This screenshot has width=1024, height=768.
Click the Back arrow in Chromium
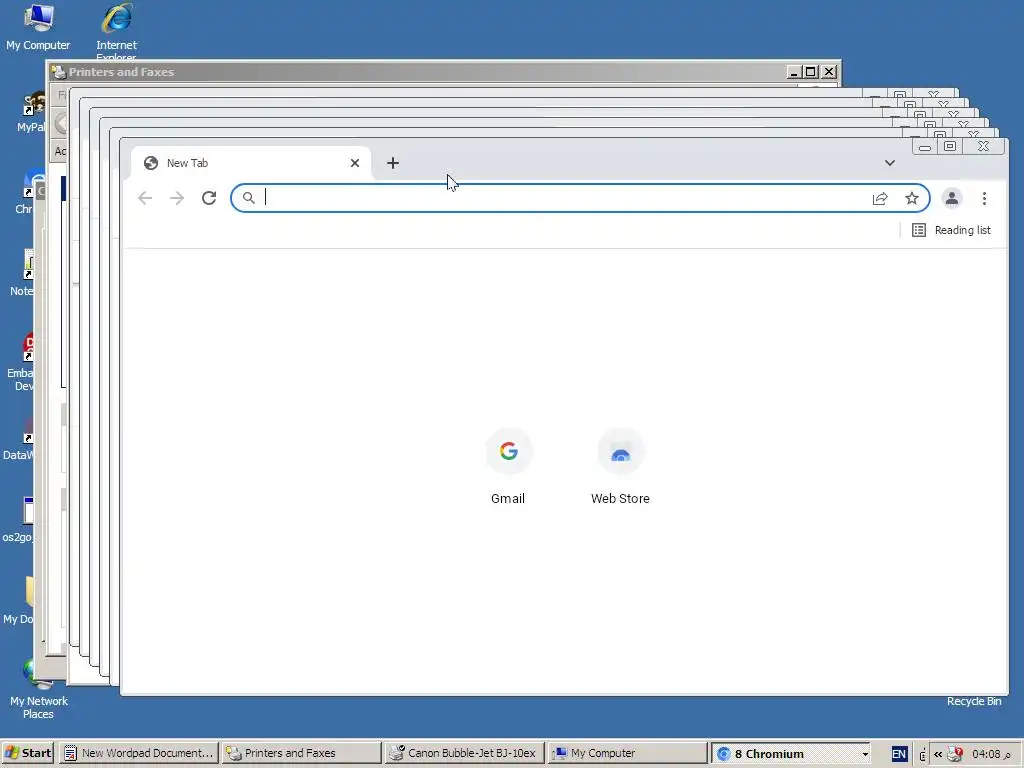click(x=145, y=198)
